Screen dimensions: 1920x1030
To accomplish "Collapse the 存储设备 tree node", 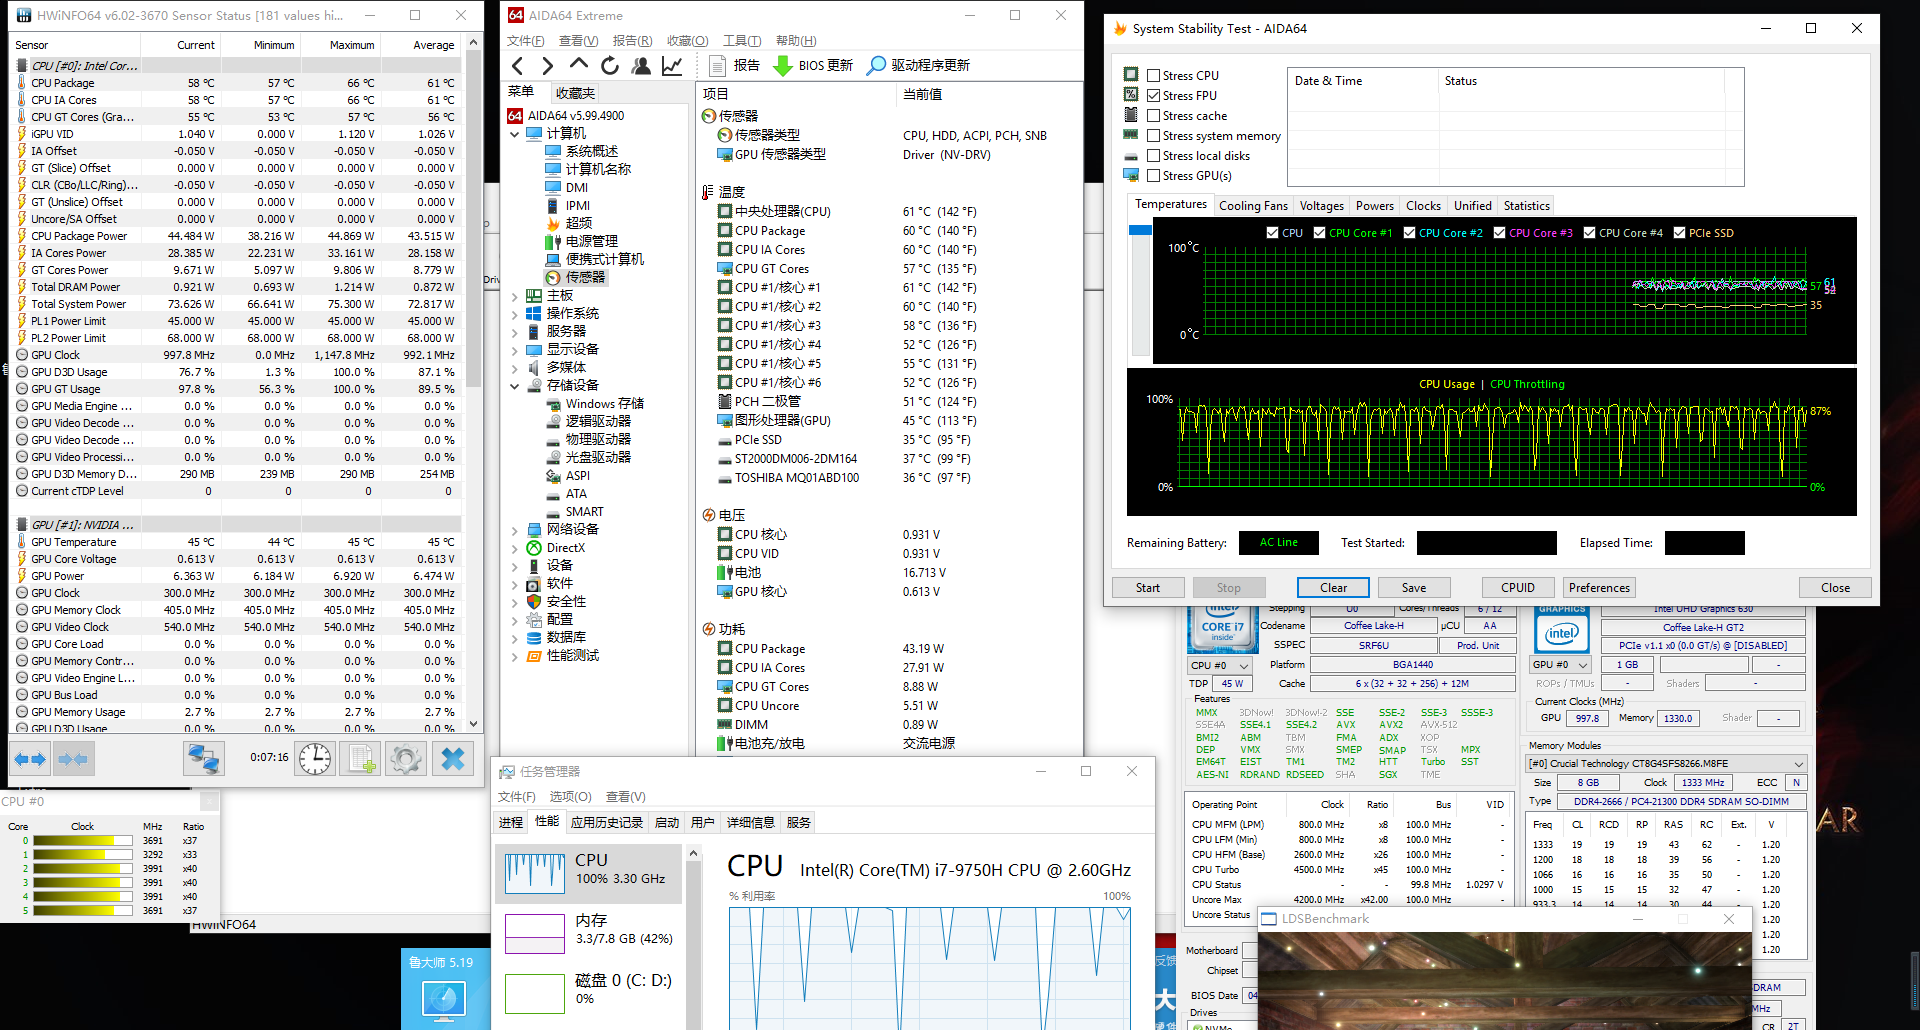I will click(x=515, y=386).
